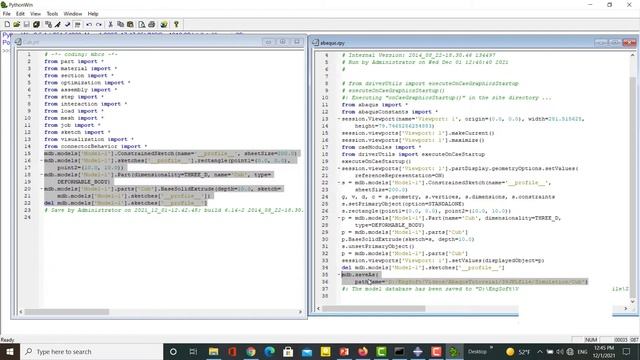Collapse fold marker at line 13 in abaqus.rpy
The width and height of the screenshot is (640, 360).
(x=339, y=119)
